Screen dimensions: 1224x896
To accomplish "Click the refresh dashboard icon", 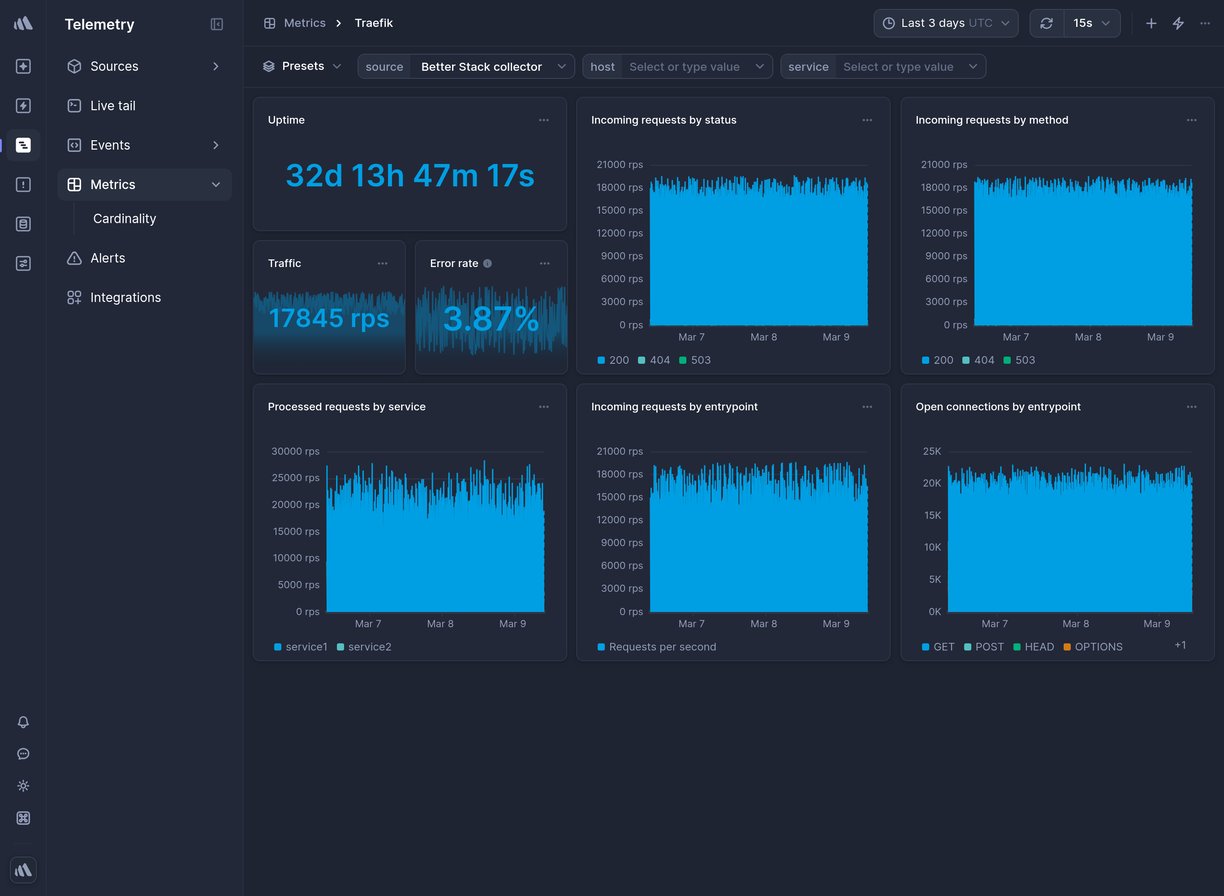I will tap(1046, 22).
